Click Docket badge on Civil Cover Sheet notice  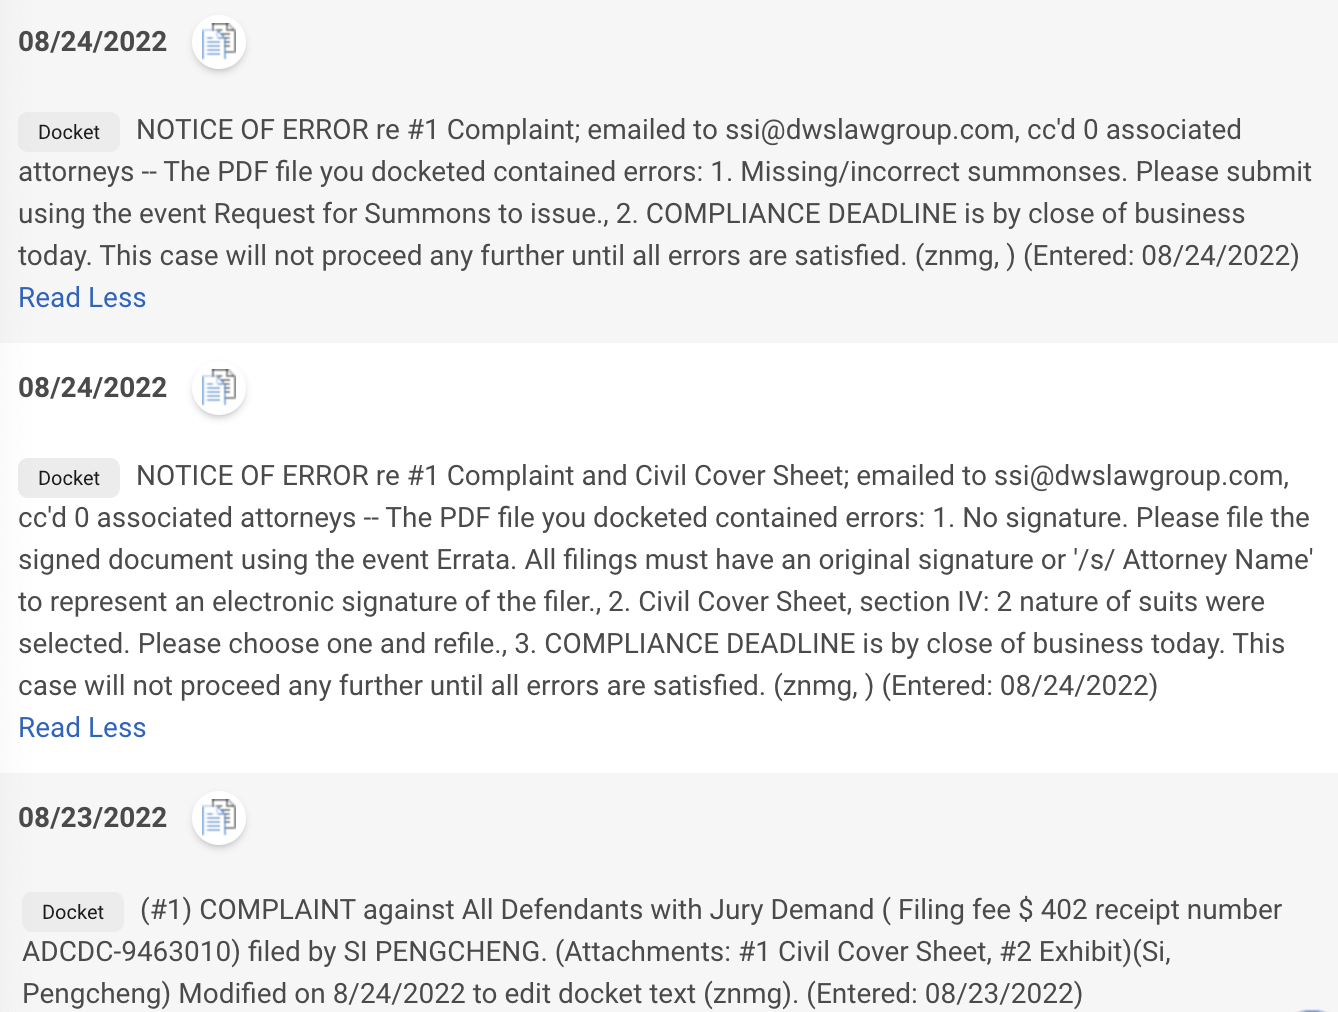(x=69, y=478)
